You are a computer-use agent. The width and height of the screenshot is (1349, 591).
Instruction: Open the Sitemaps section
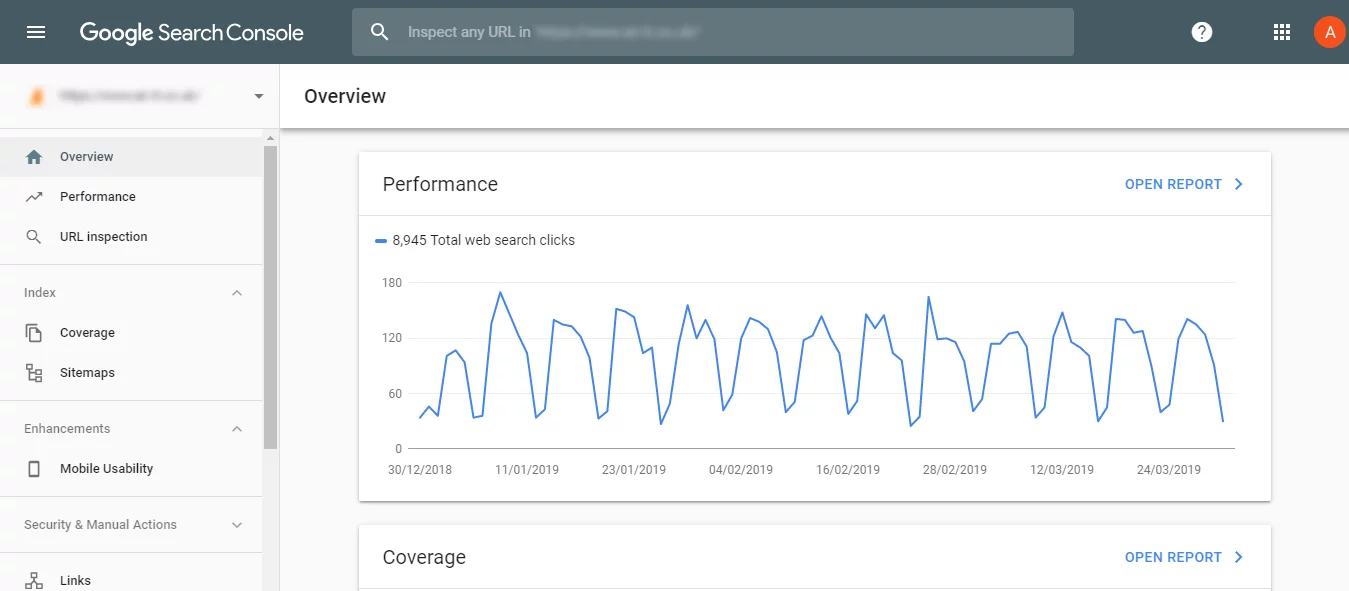pos(87,372)
